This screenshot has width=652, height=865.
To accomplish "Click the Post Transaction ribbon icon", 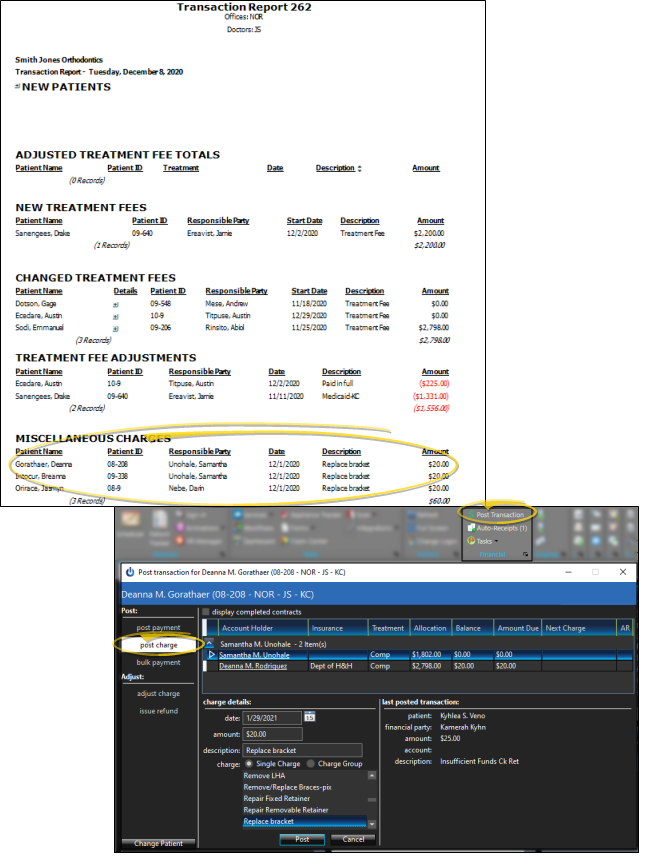I will pos(472,515).
